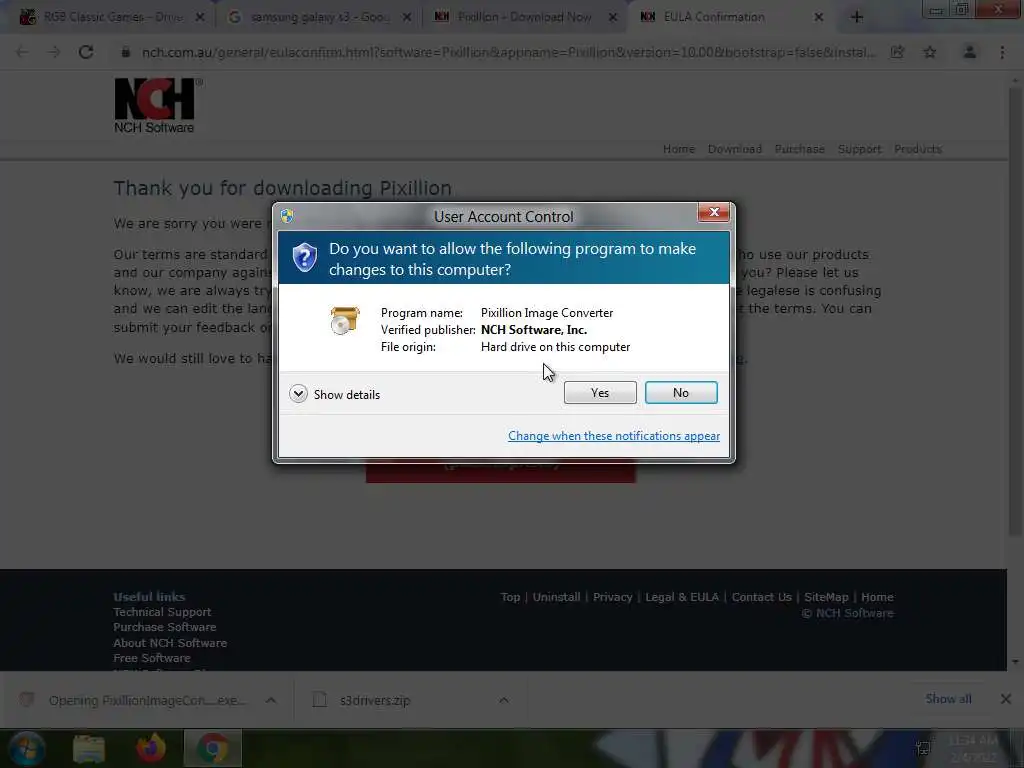The image size is (1024, 768).
Task: Click Privacy link in footer
Action: tap(613, 597)
